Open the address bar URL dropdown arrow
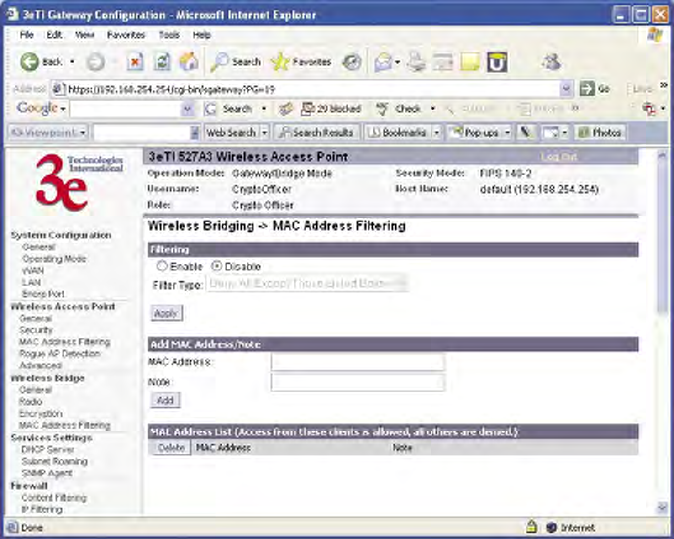This screenshot has height=539, width=674. click(x=566, y=89)
